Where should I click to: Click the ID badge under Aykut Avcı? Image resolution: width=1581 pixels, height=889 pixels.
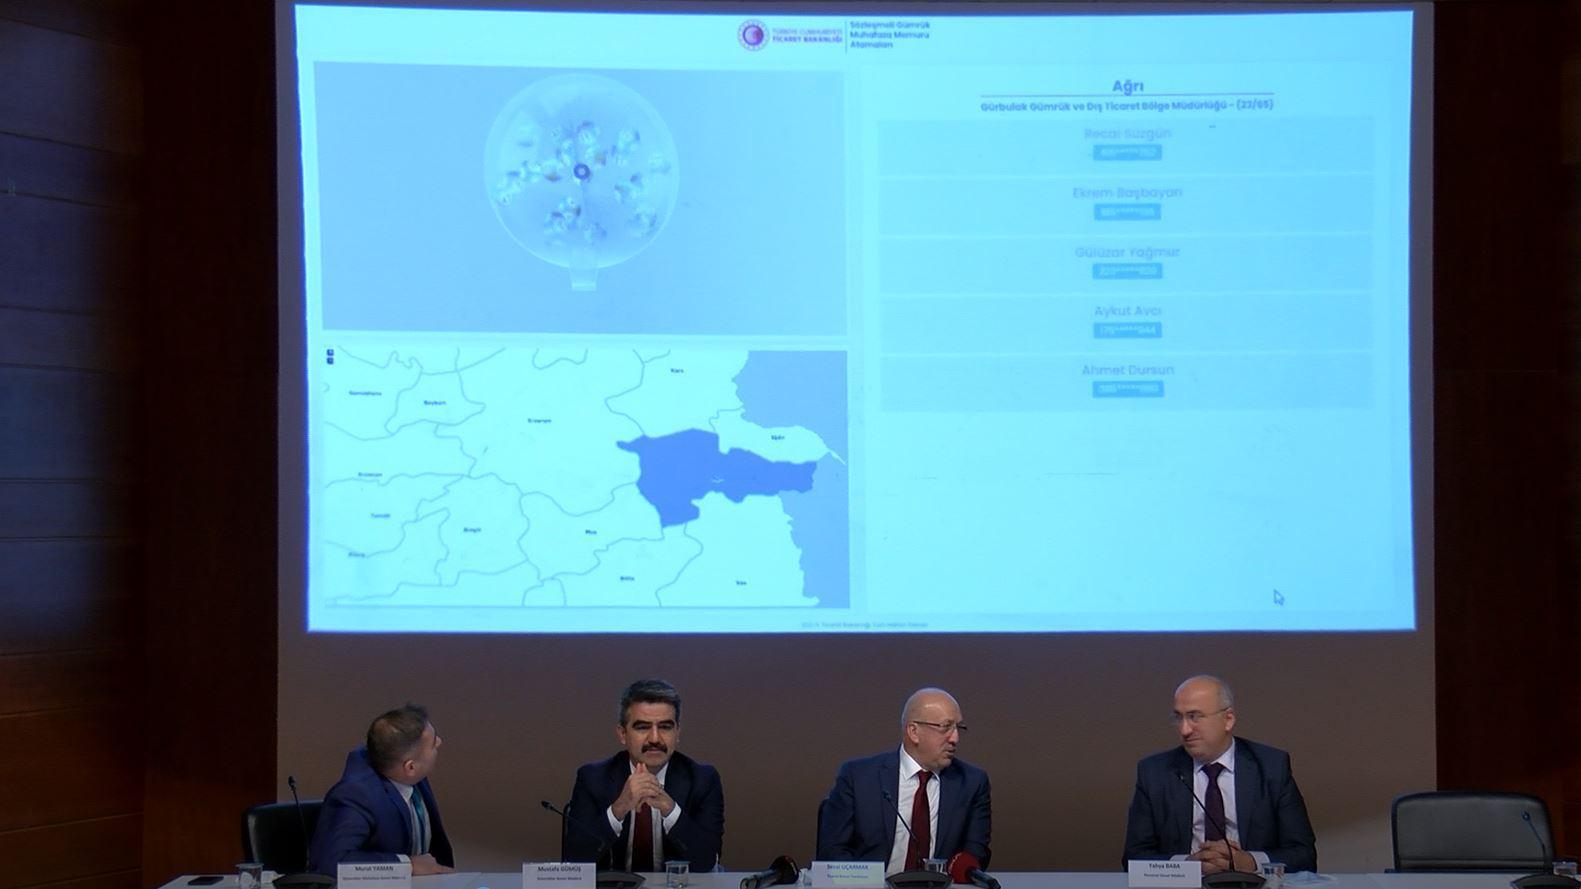(1127, 330)
